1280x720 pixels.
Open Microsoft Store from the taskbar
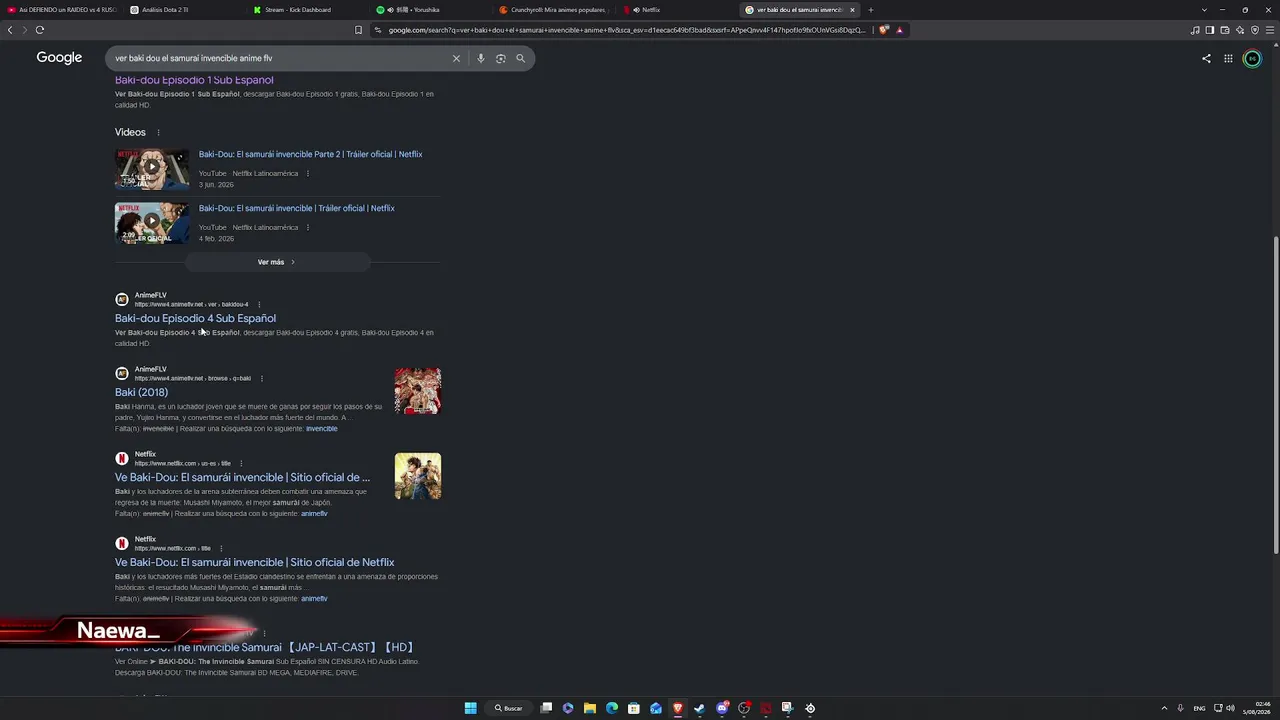point(634,708)
